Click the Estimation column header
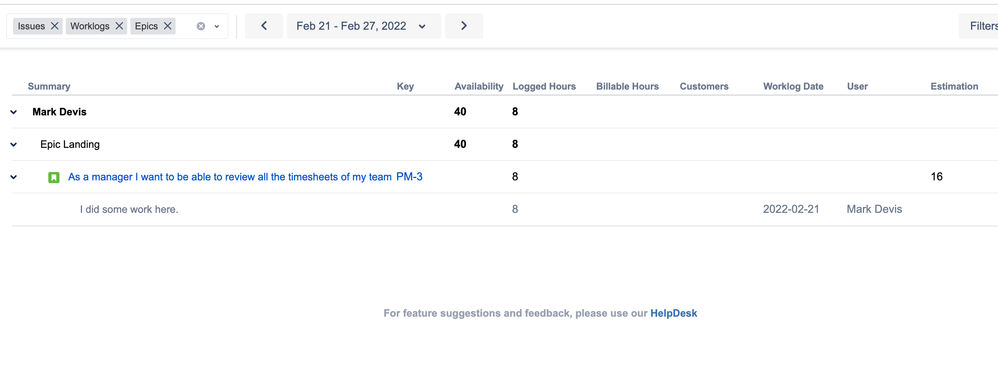 954,87
